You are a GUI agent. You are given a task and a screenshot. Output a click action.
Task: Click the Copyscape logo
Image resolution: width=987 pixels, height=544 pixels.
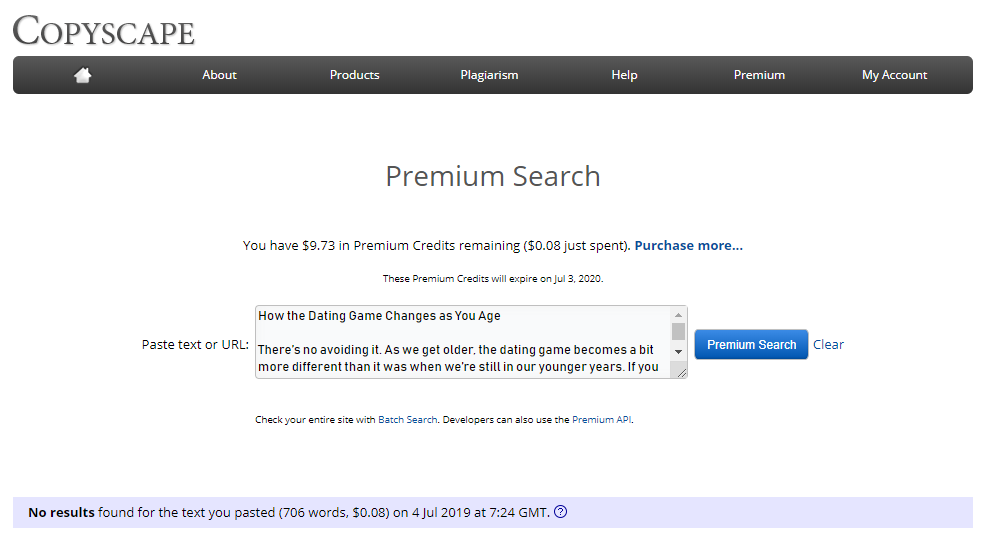104,30
